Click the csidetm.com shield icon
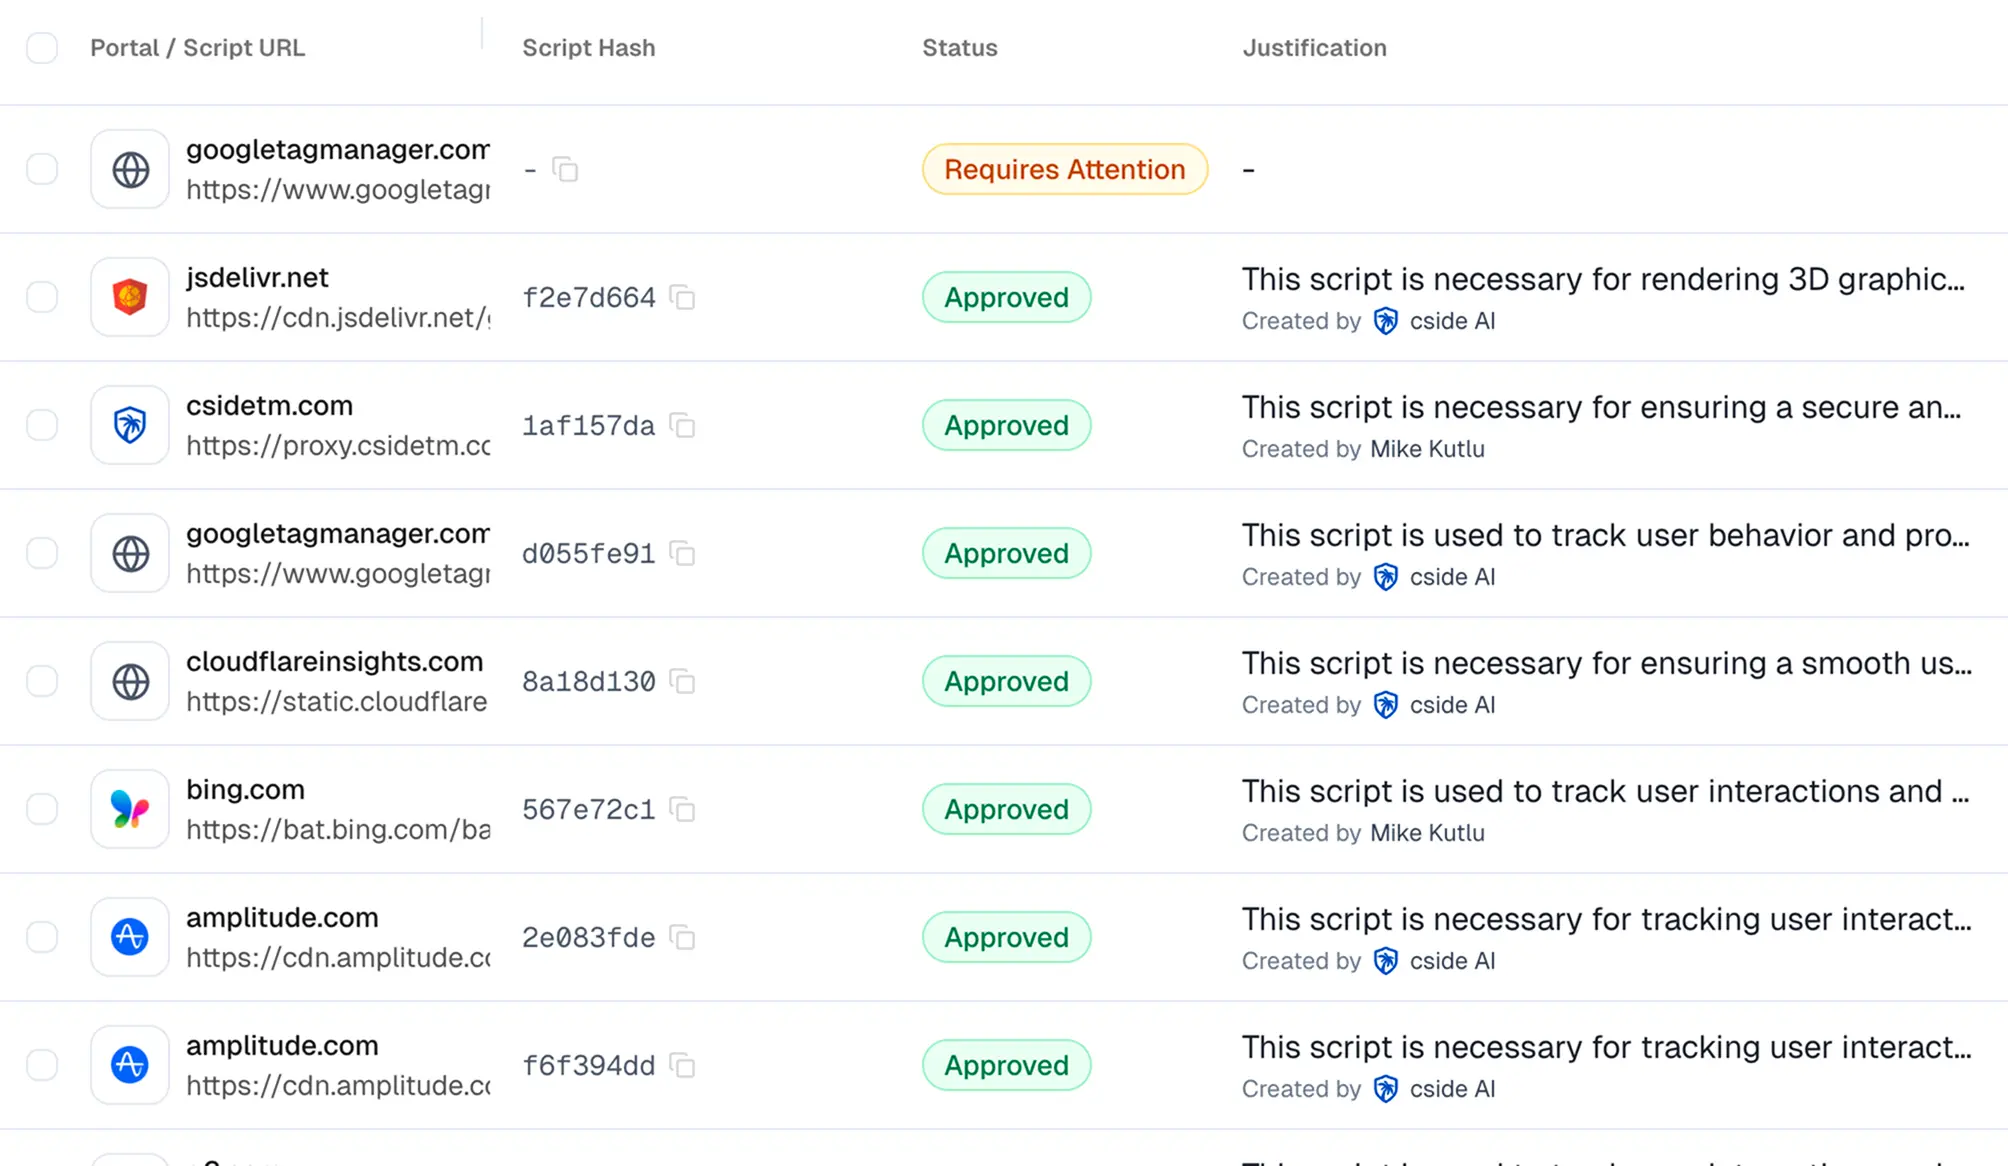 click(x=129, y=424)
